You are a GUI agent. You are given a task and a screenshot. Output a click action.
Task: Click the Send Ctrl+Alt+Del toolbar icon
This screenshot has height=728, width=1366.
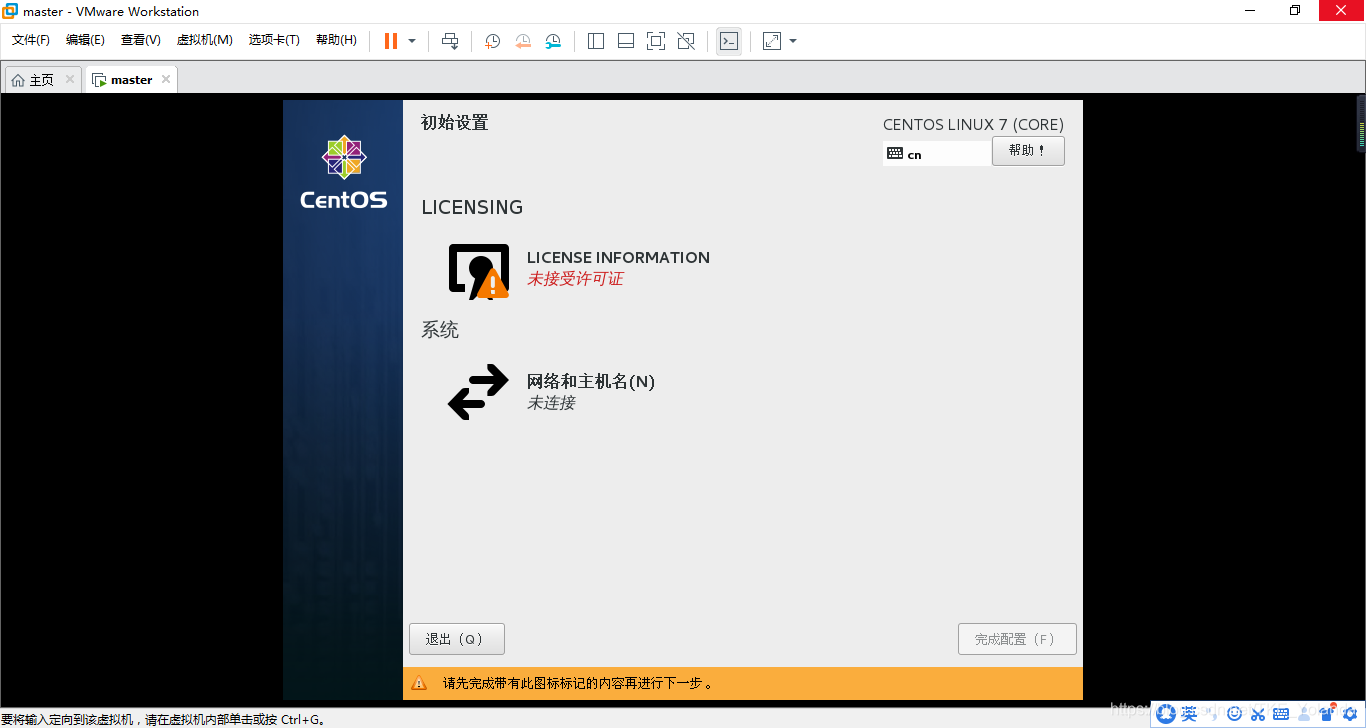[450, 41]
